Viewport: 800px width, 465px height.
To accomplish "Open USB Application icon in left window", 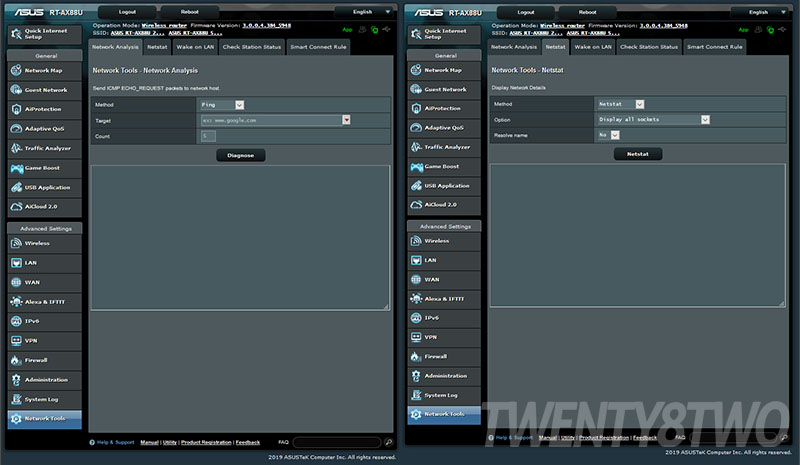I will 16,187.
